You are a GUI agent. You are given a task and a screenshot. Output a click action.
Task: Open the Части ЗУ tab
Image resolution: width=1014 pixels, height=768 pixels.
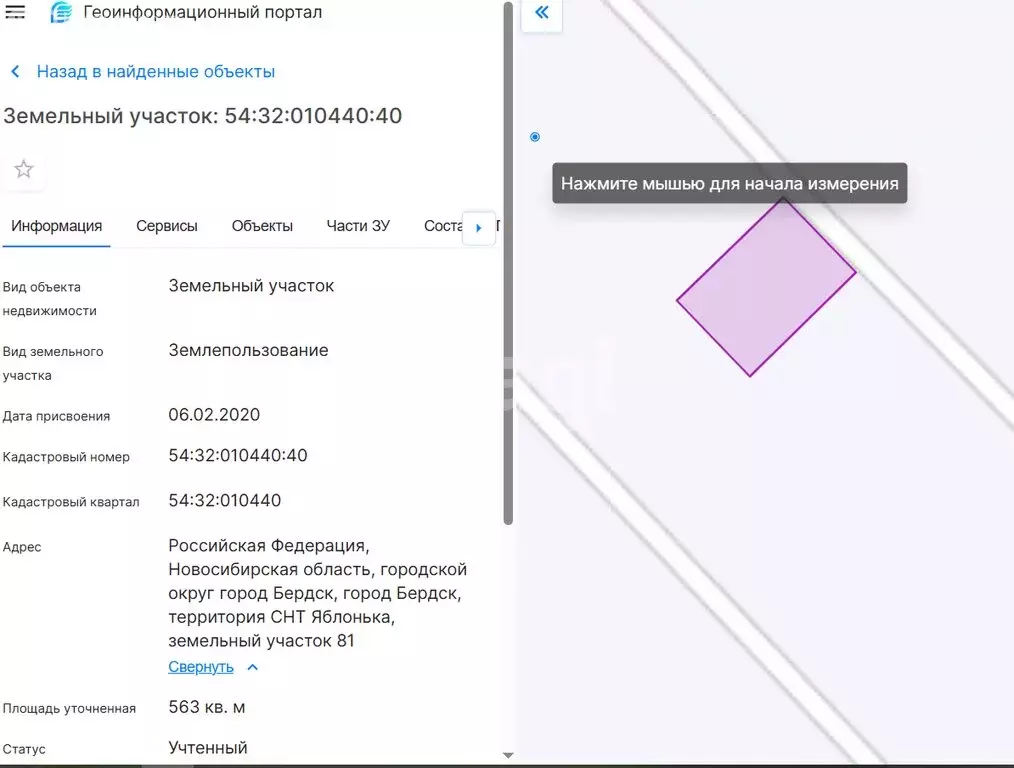tap(358, 226)
